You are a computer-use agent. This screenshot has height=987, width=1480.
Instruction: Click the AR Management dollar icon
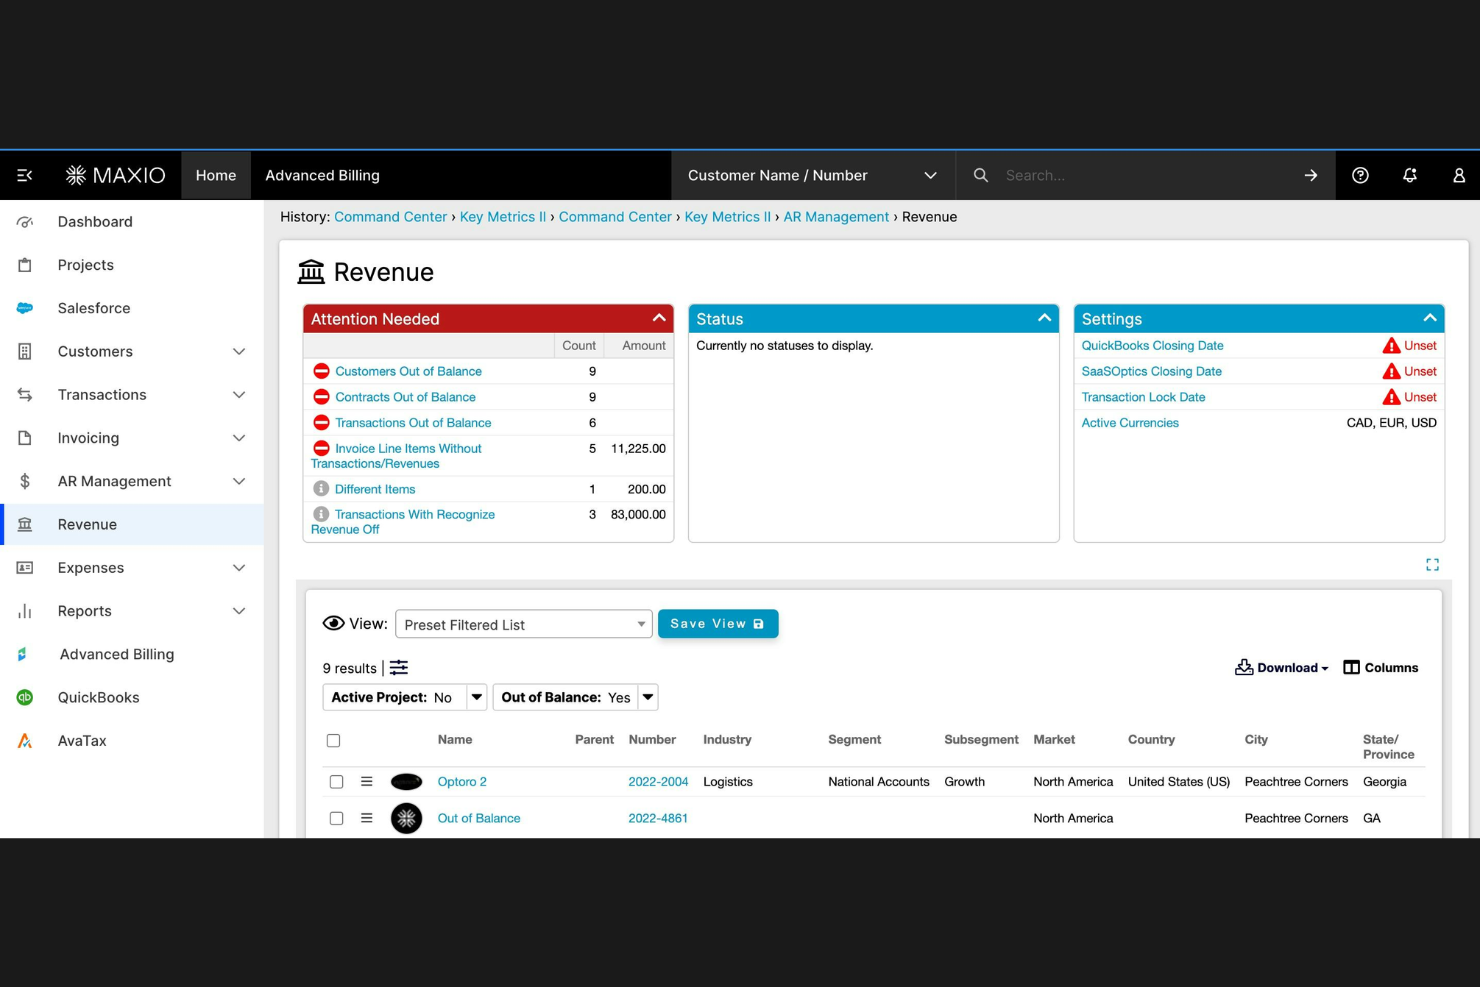[25, 481]
